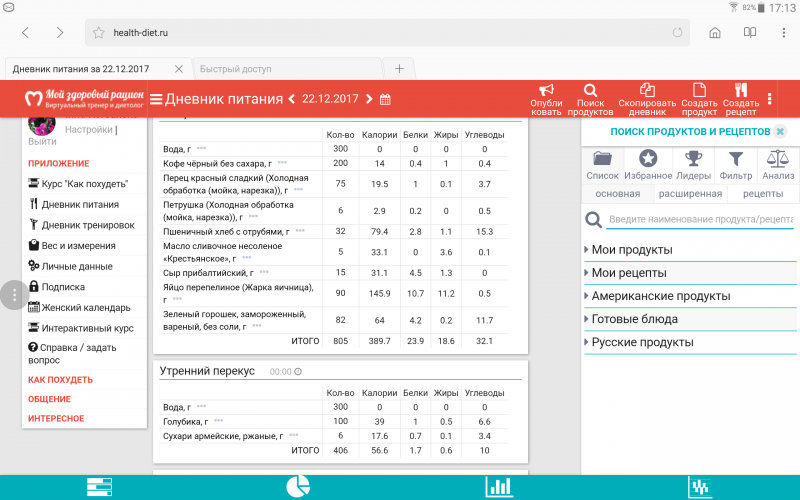Expand the Американские продукты category
800x500 pixels.
[x=660, y=296]
